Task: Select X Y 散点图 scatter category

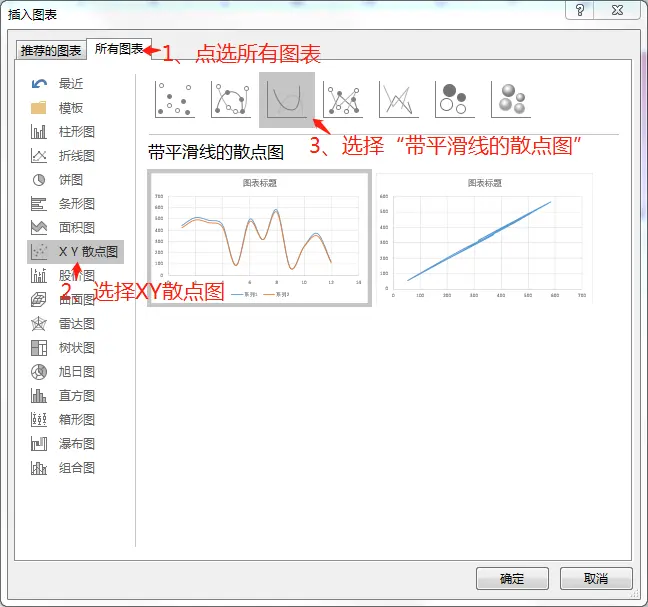Action: pos(76,252)
